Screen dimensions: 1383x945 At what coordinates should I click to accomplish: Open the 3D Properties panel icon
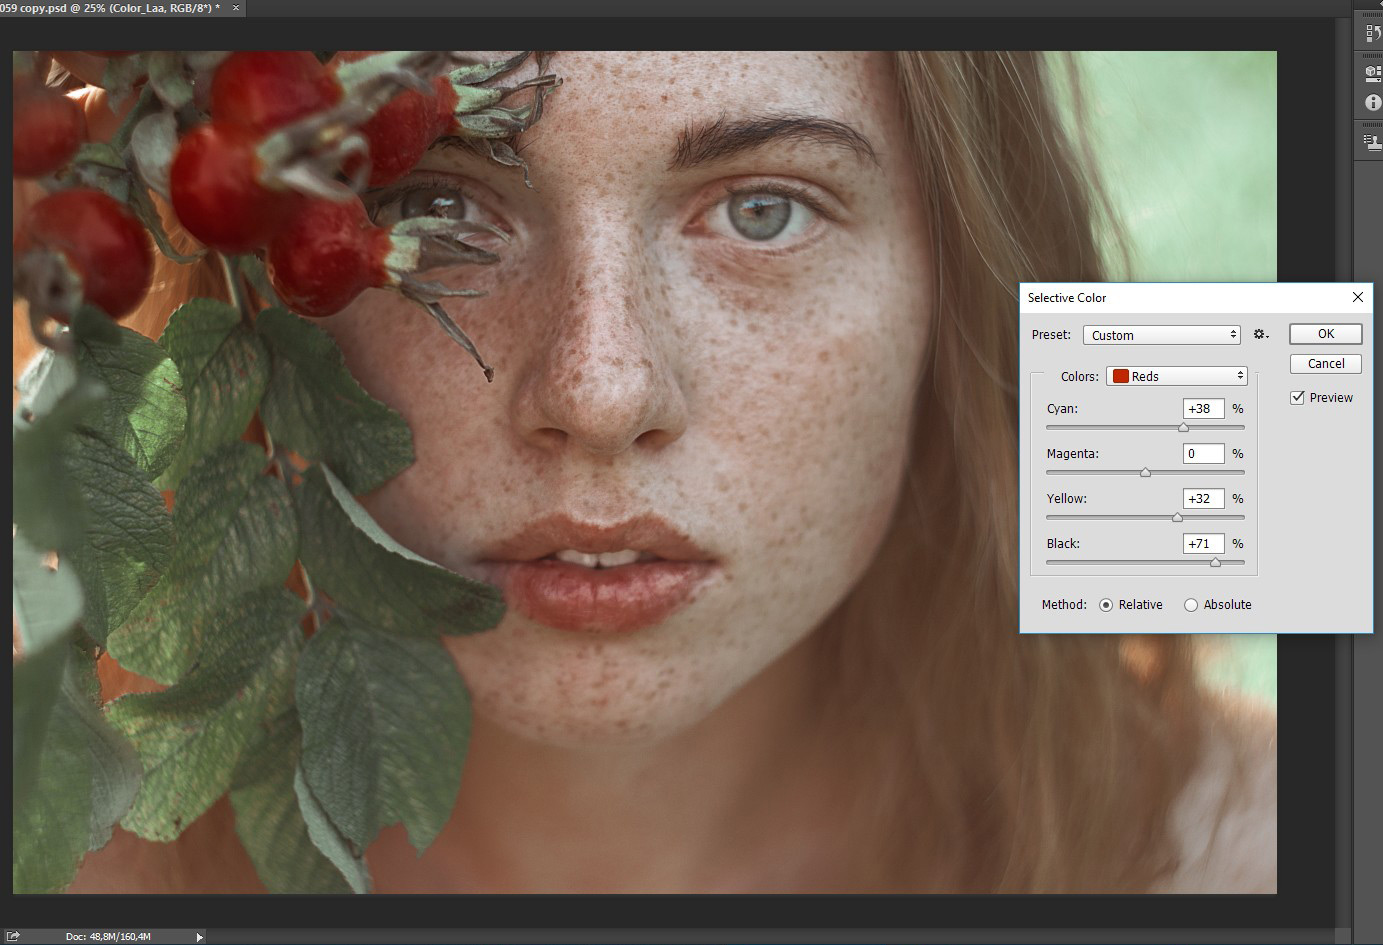click(x=1372, y=73)
